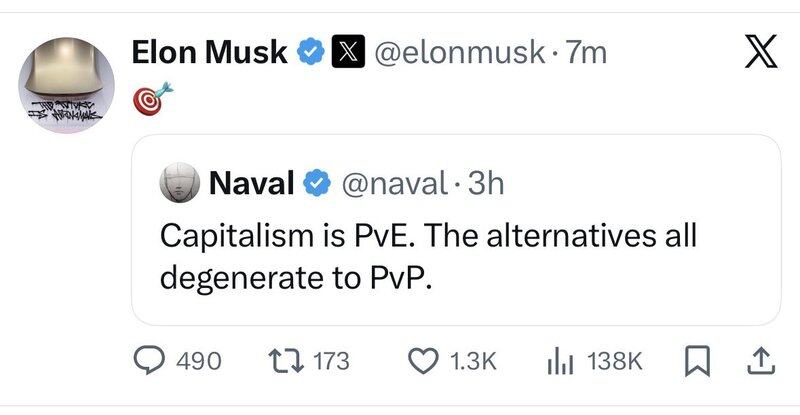Click the bullseye target emoji in the post
Screen dimensions: 800x415
tap(149, 98)
